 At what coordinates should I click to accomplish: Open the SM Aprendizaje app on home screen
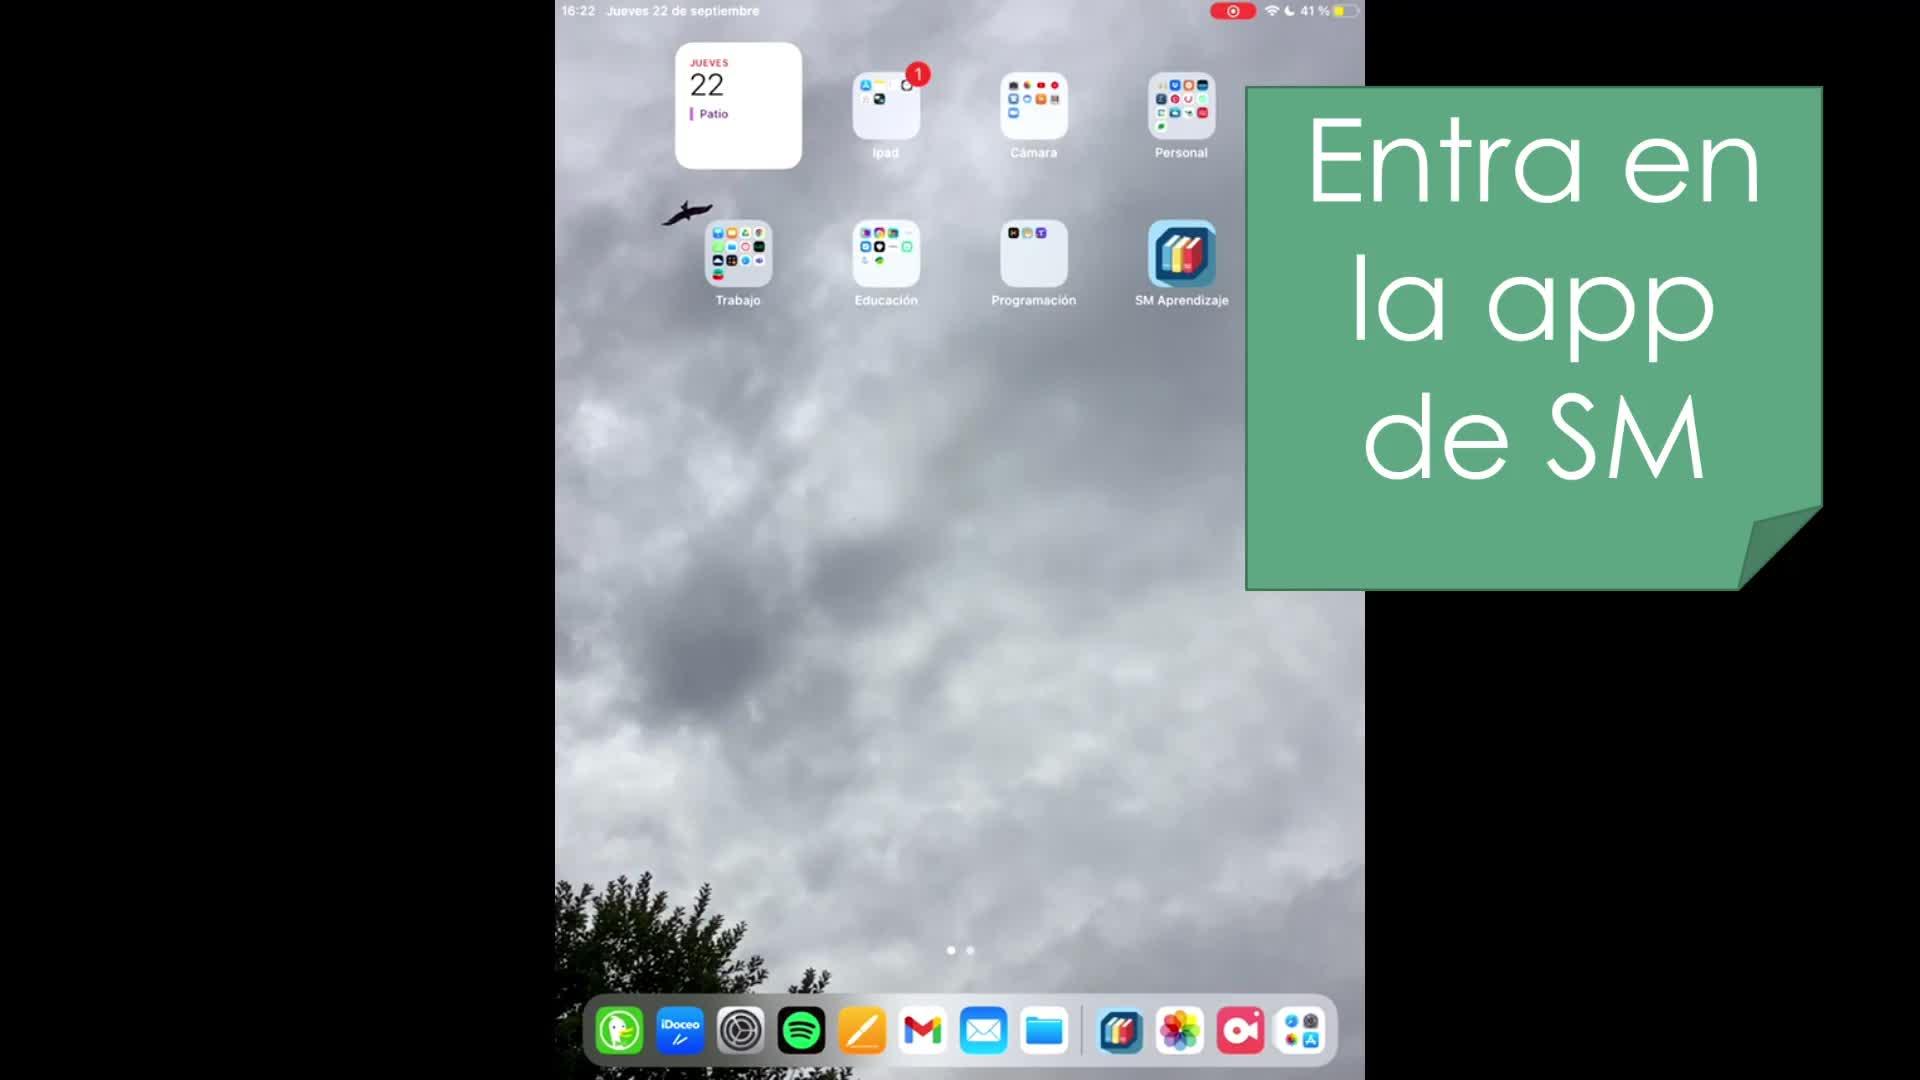pyautogui.click(x=1181, y=254)
